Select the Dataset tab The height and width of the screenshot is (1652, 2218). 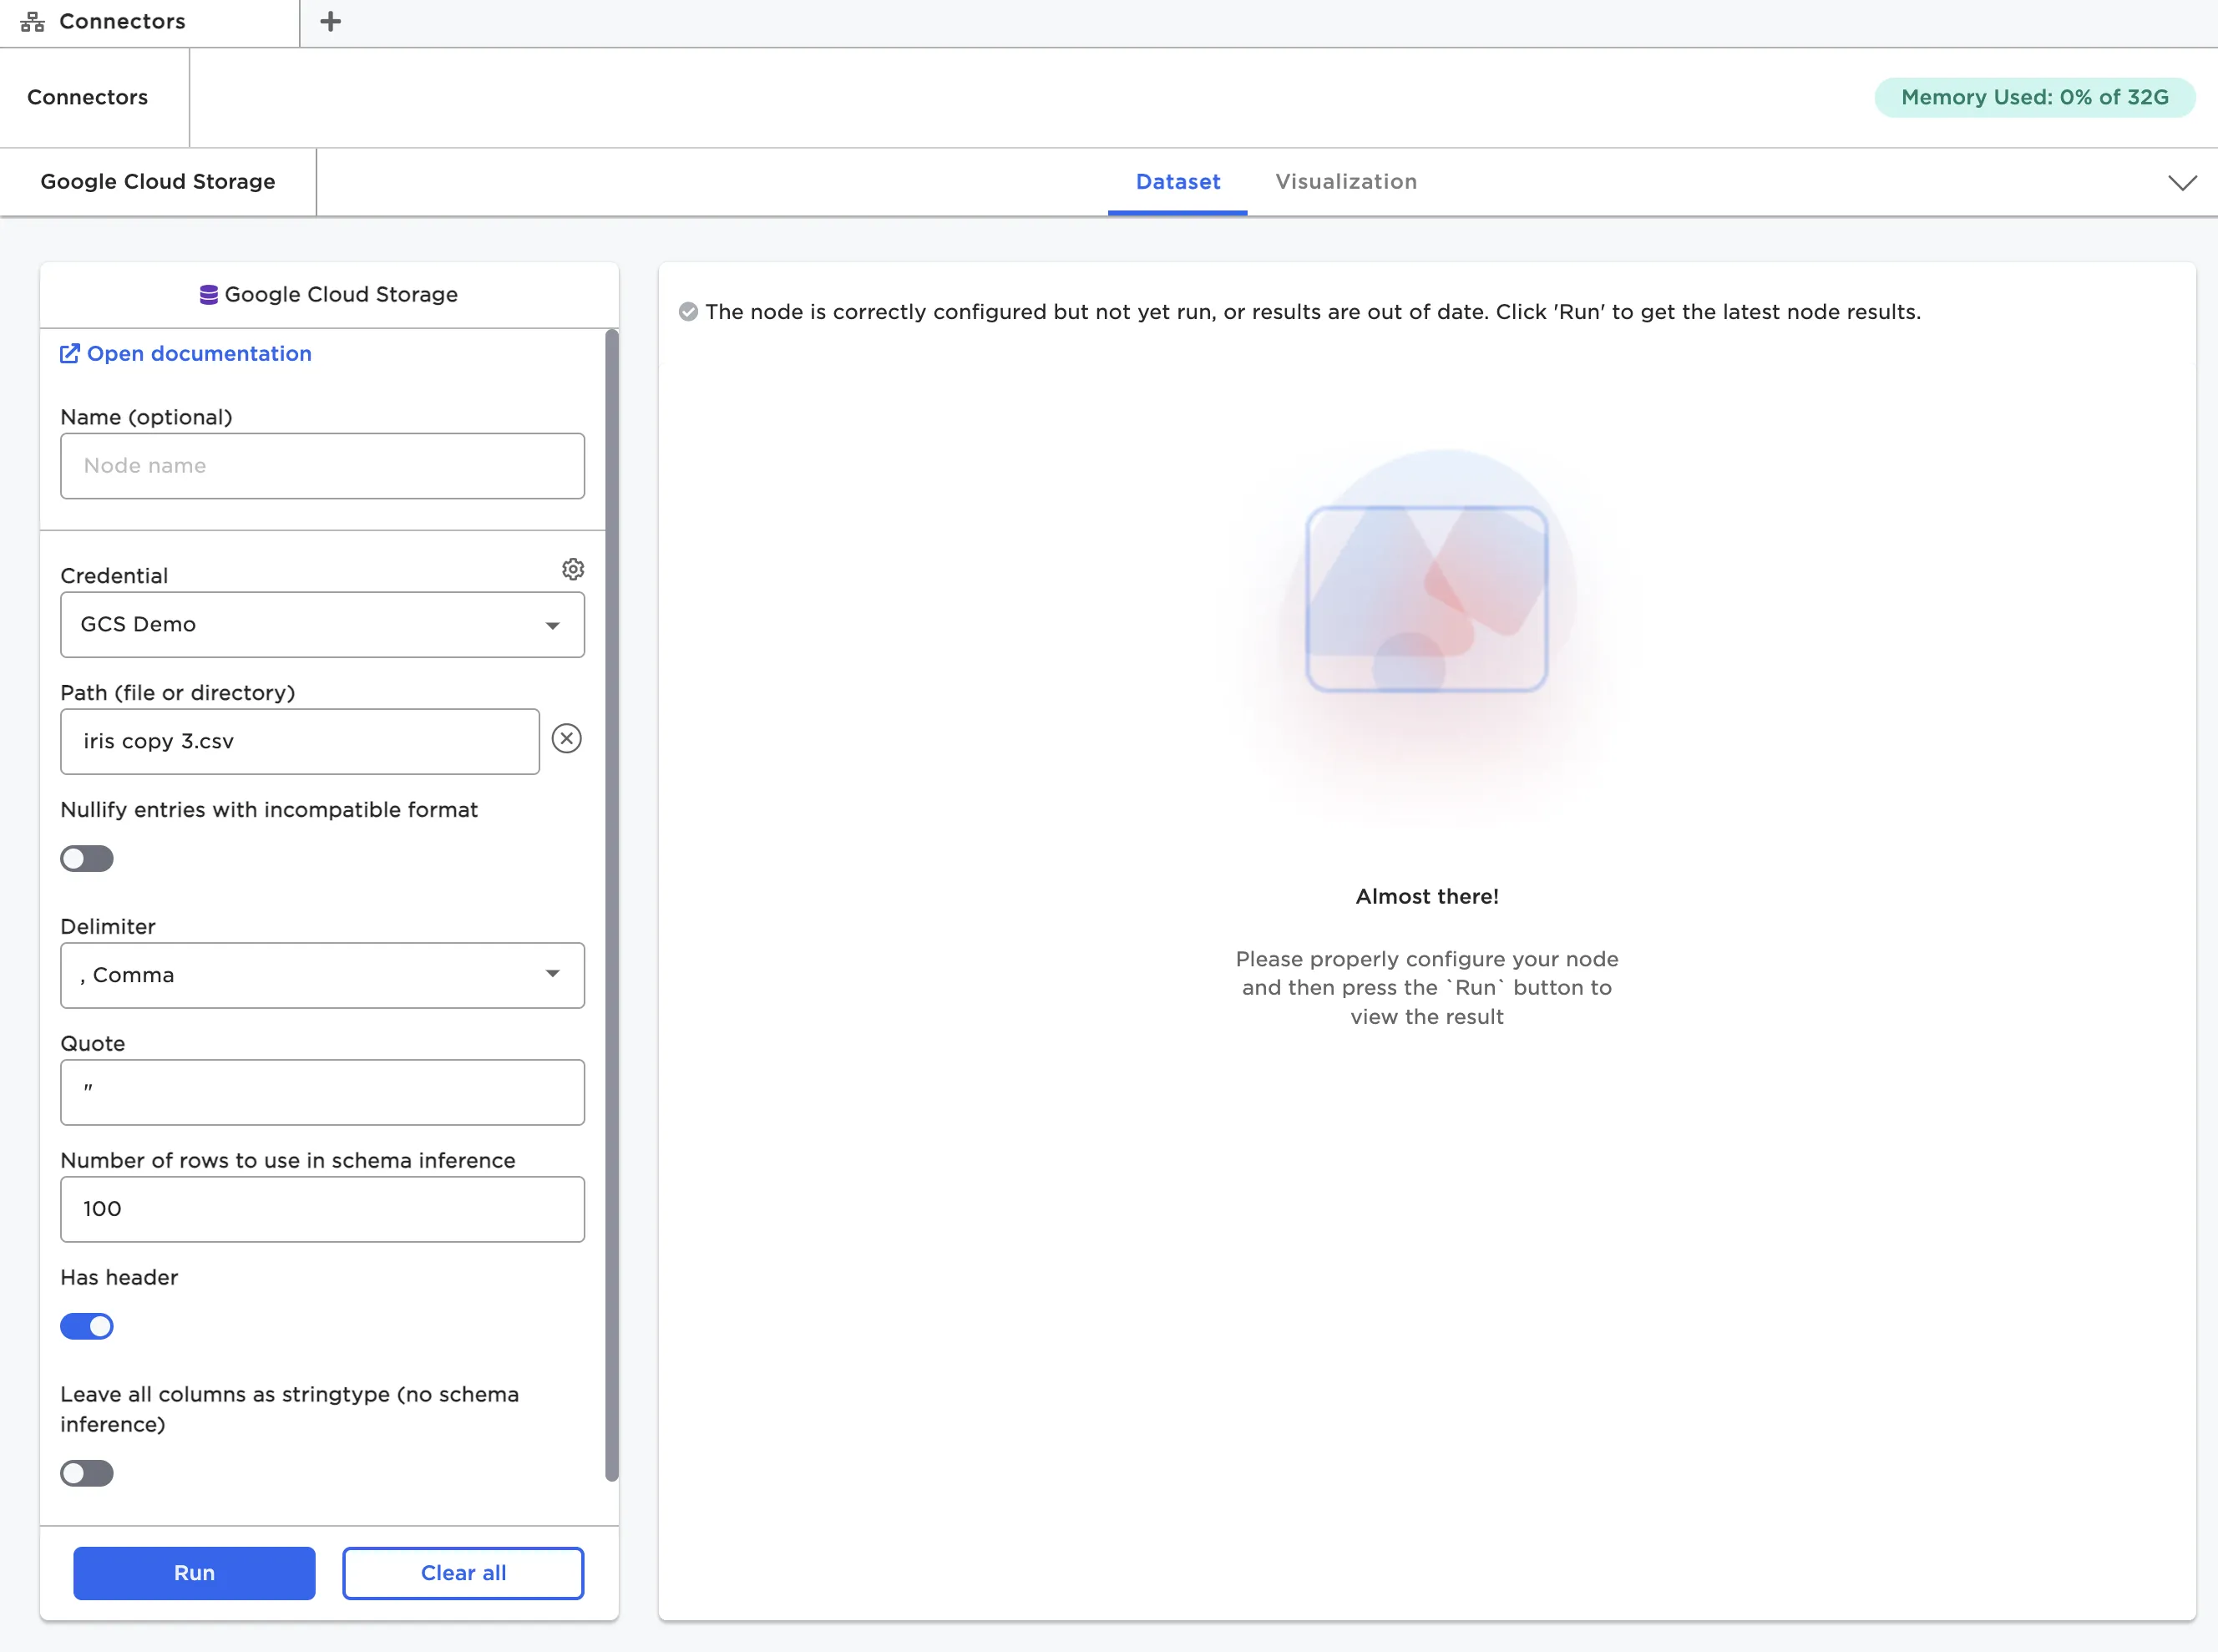[x=1177, y=182]
